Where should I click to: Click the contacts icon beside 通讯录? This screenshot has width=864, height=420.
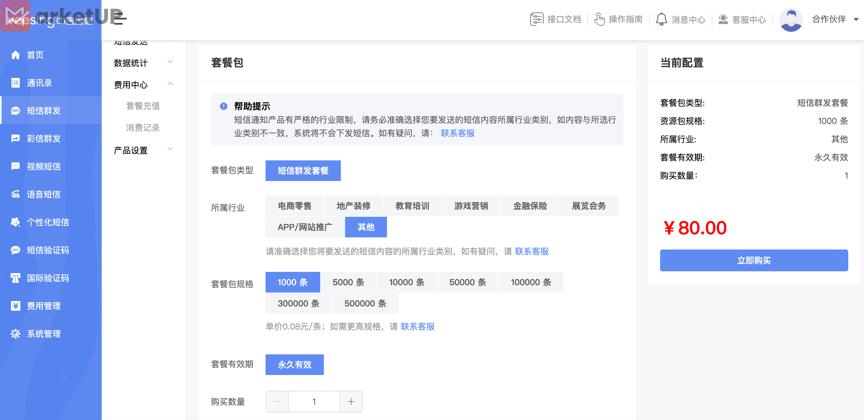pos(15,83)
